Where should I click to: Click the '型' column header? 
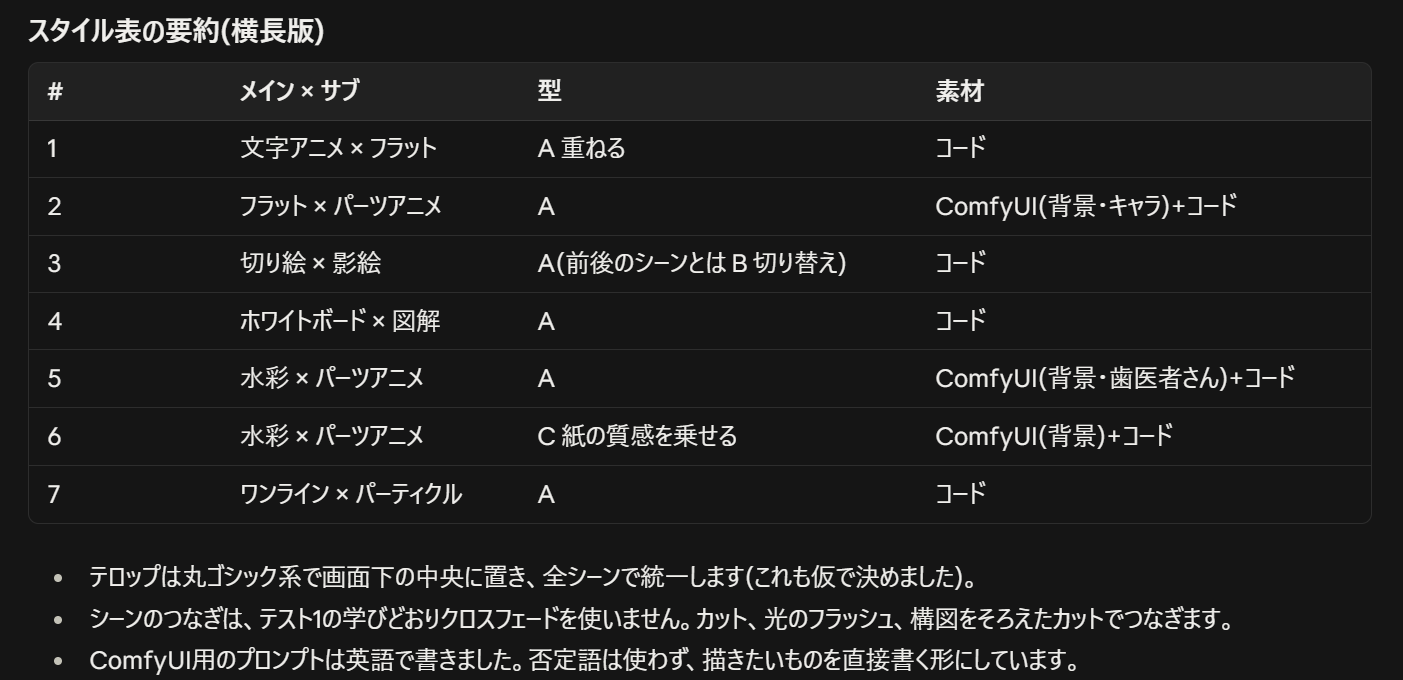pyautogui.click(x=549, y=92)
